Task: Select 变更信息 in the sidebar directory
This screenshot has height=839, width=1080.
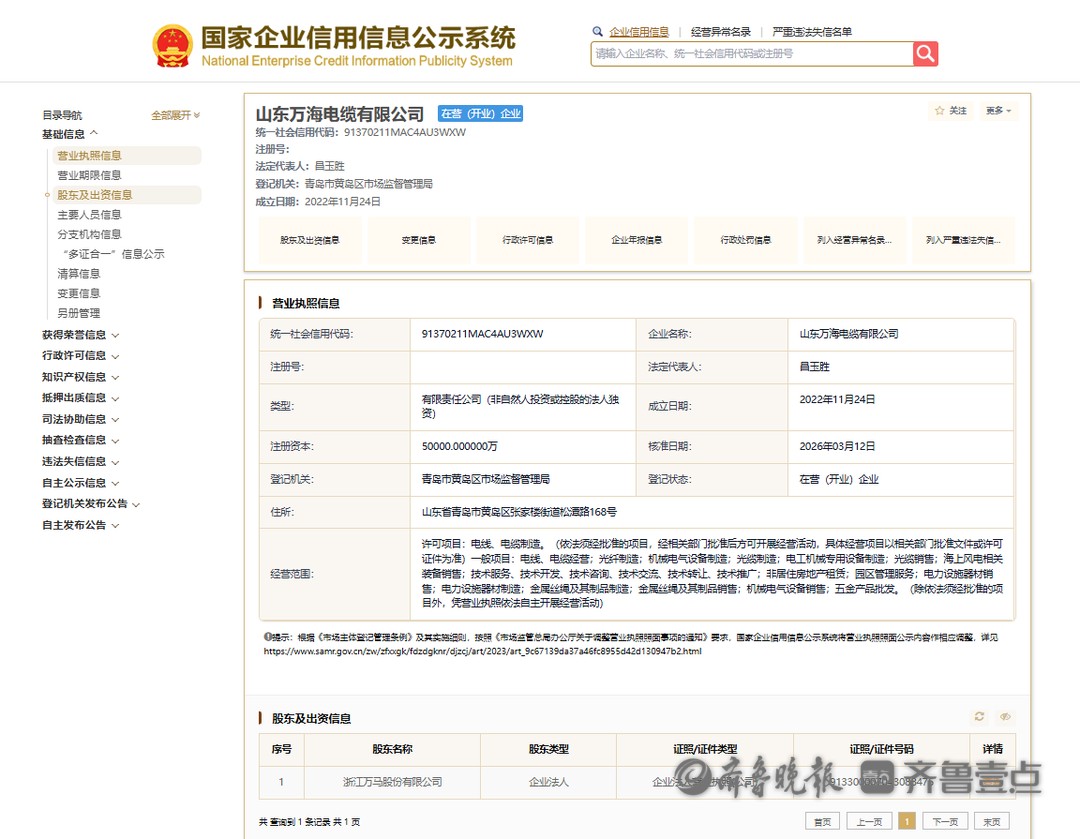Action: point(79,293)
